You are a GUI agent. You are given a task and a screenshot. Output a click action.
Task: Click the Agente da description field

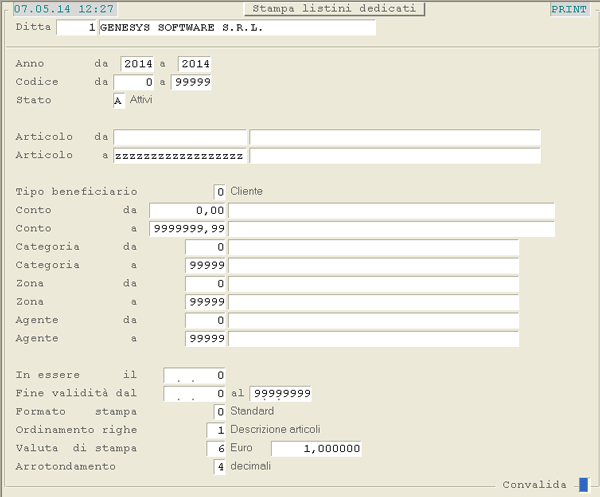coord(373,320)
